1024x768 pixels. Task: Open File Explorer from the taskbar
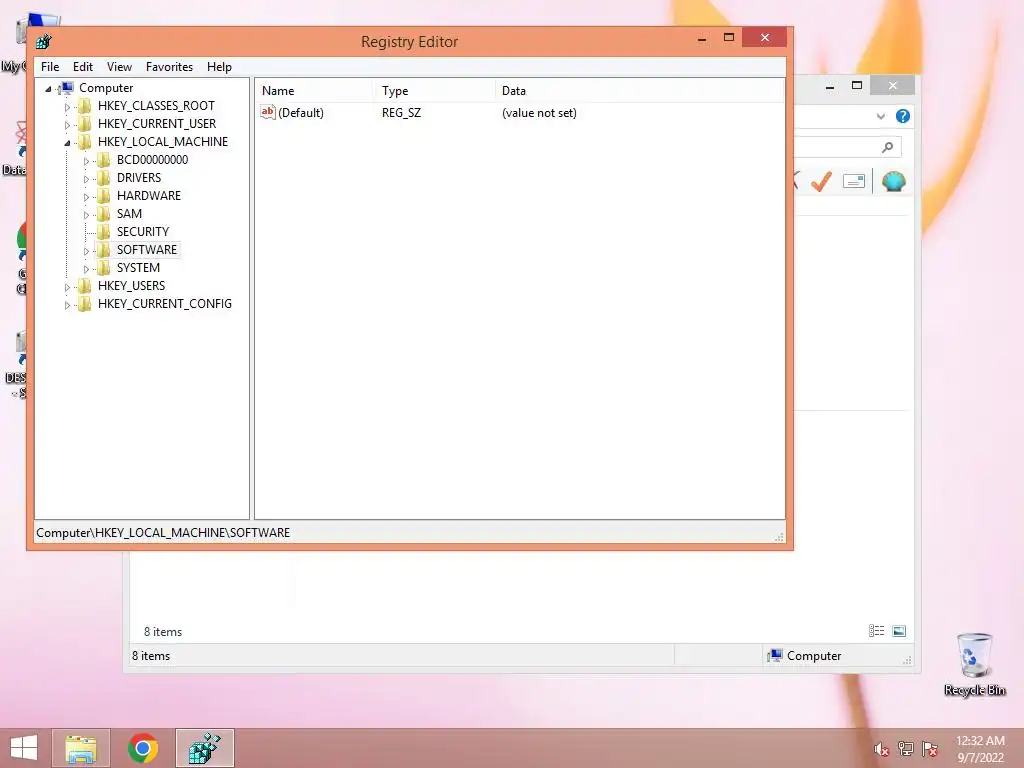click(81, 748)
